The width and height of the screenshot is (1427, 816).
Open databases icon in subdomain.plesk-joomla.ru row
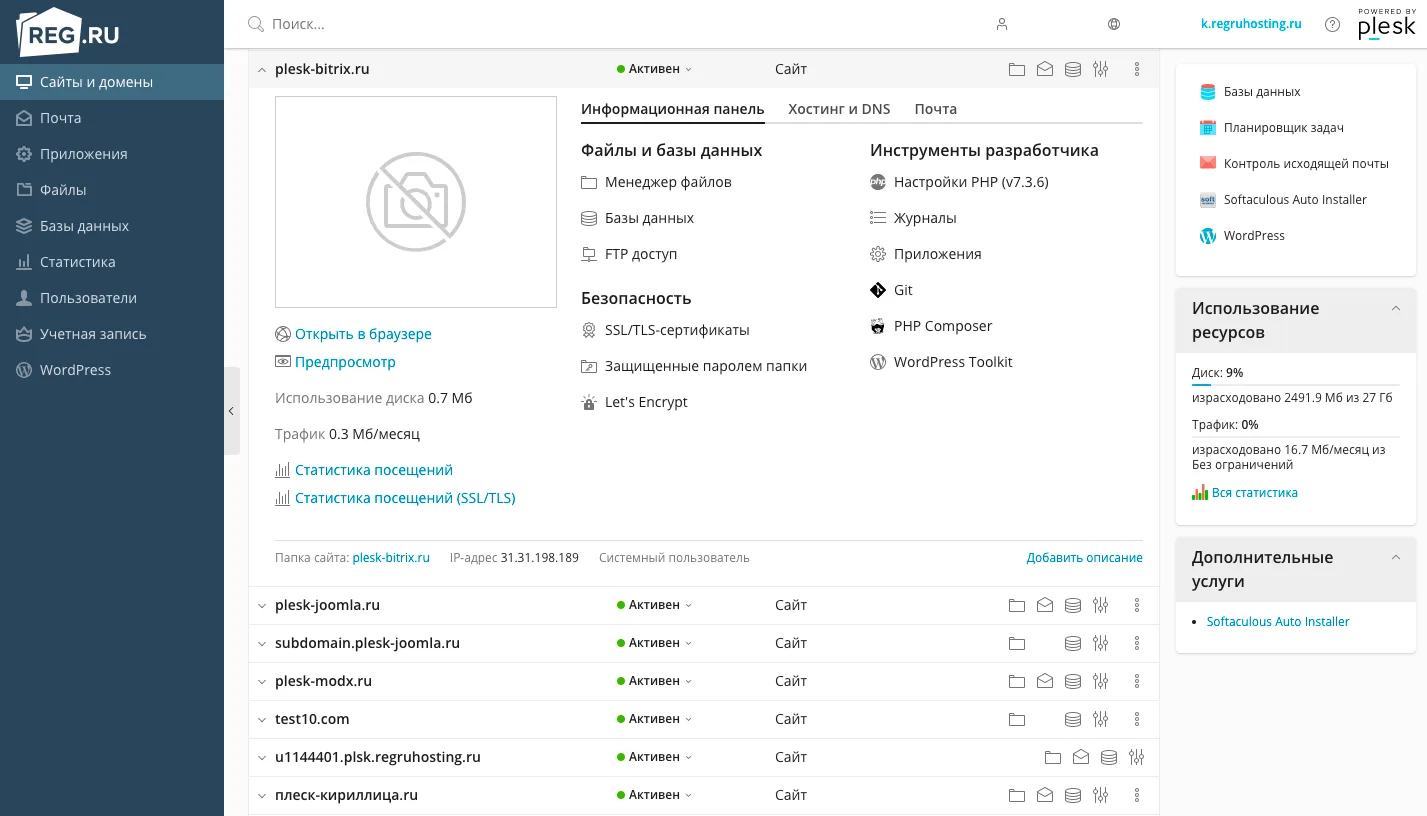(1073, 643)
